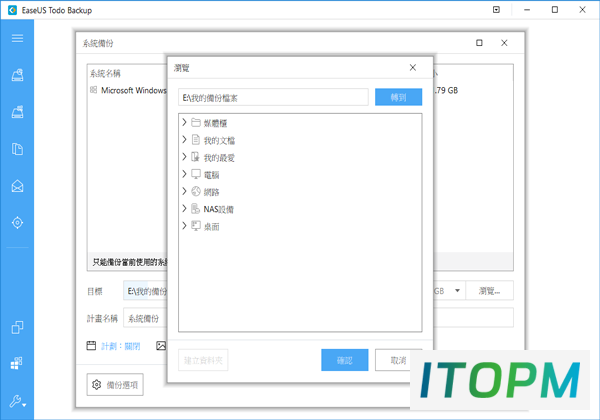600x420 pixels.
Task: Expand the 電腦 tree node
Action: coord(184,174)
